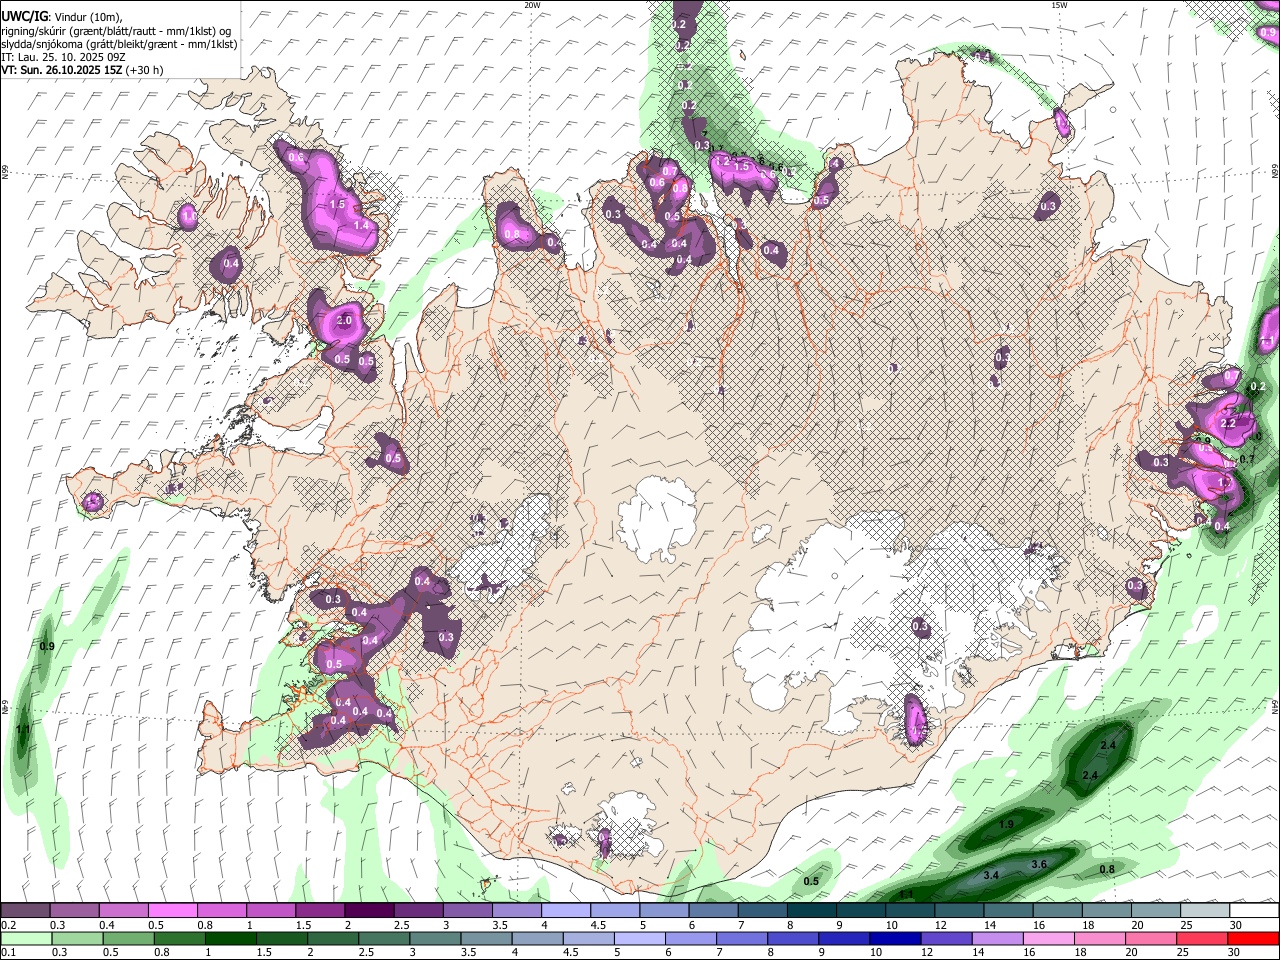Click the 15W longitude label
Viewport: 1280px width, 960px height.
click(x=1060, y=5)
